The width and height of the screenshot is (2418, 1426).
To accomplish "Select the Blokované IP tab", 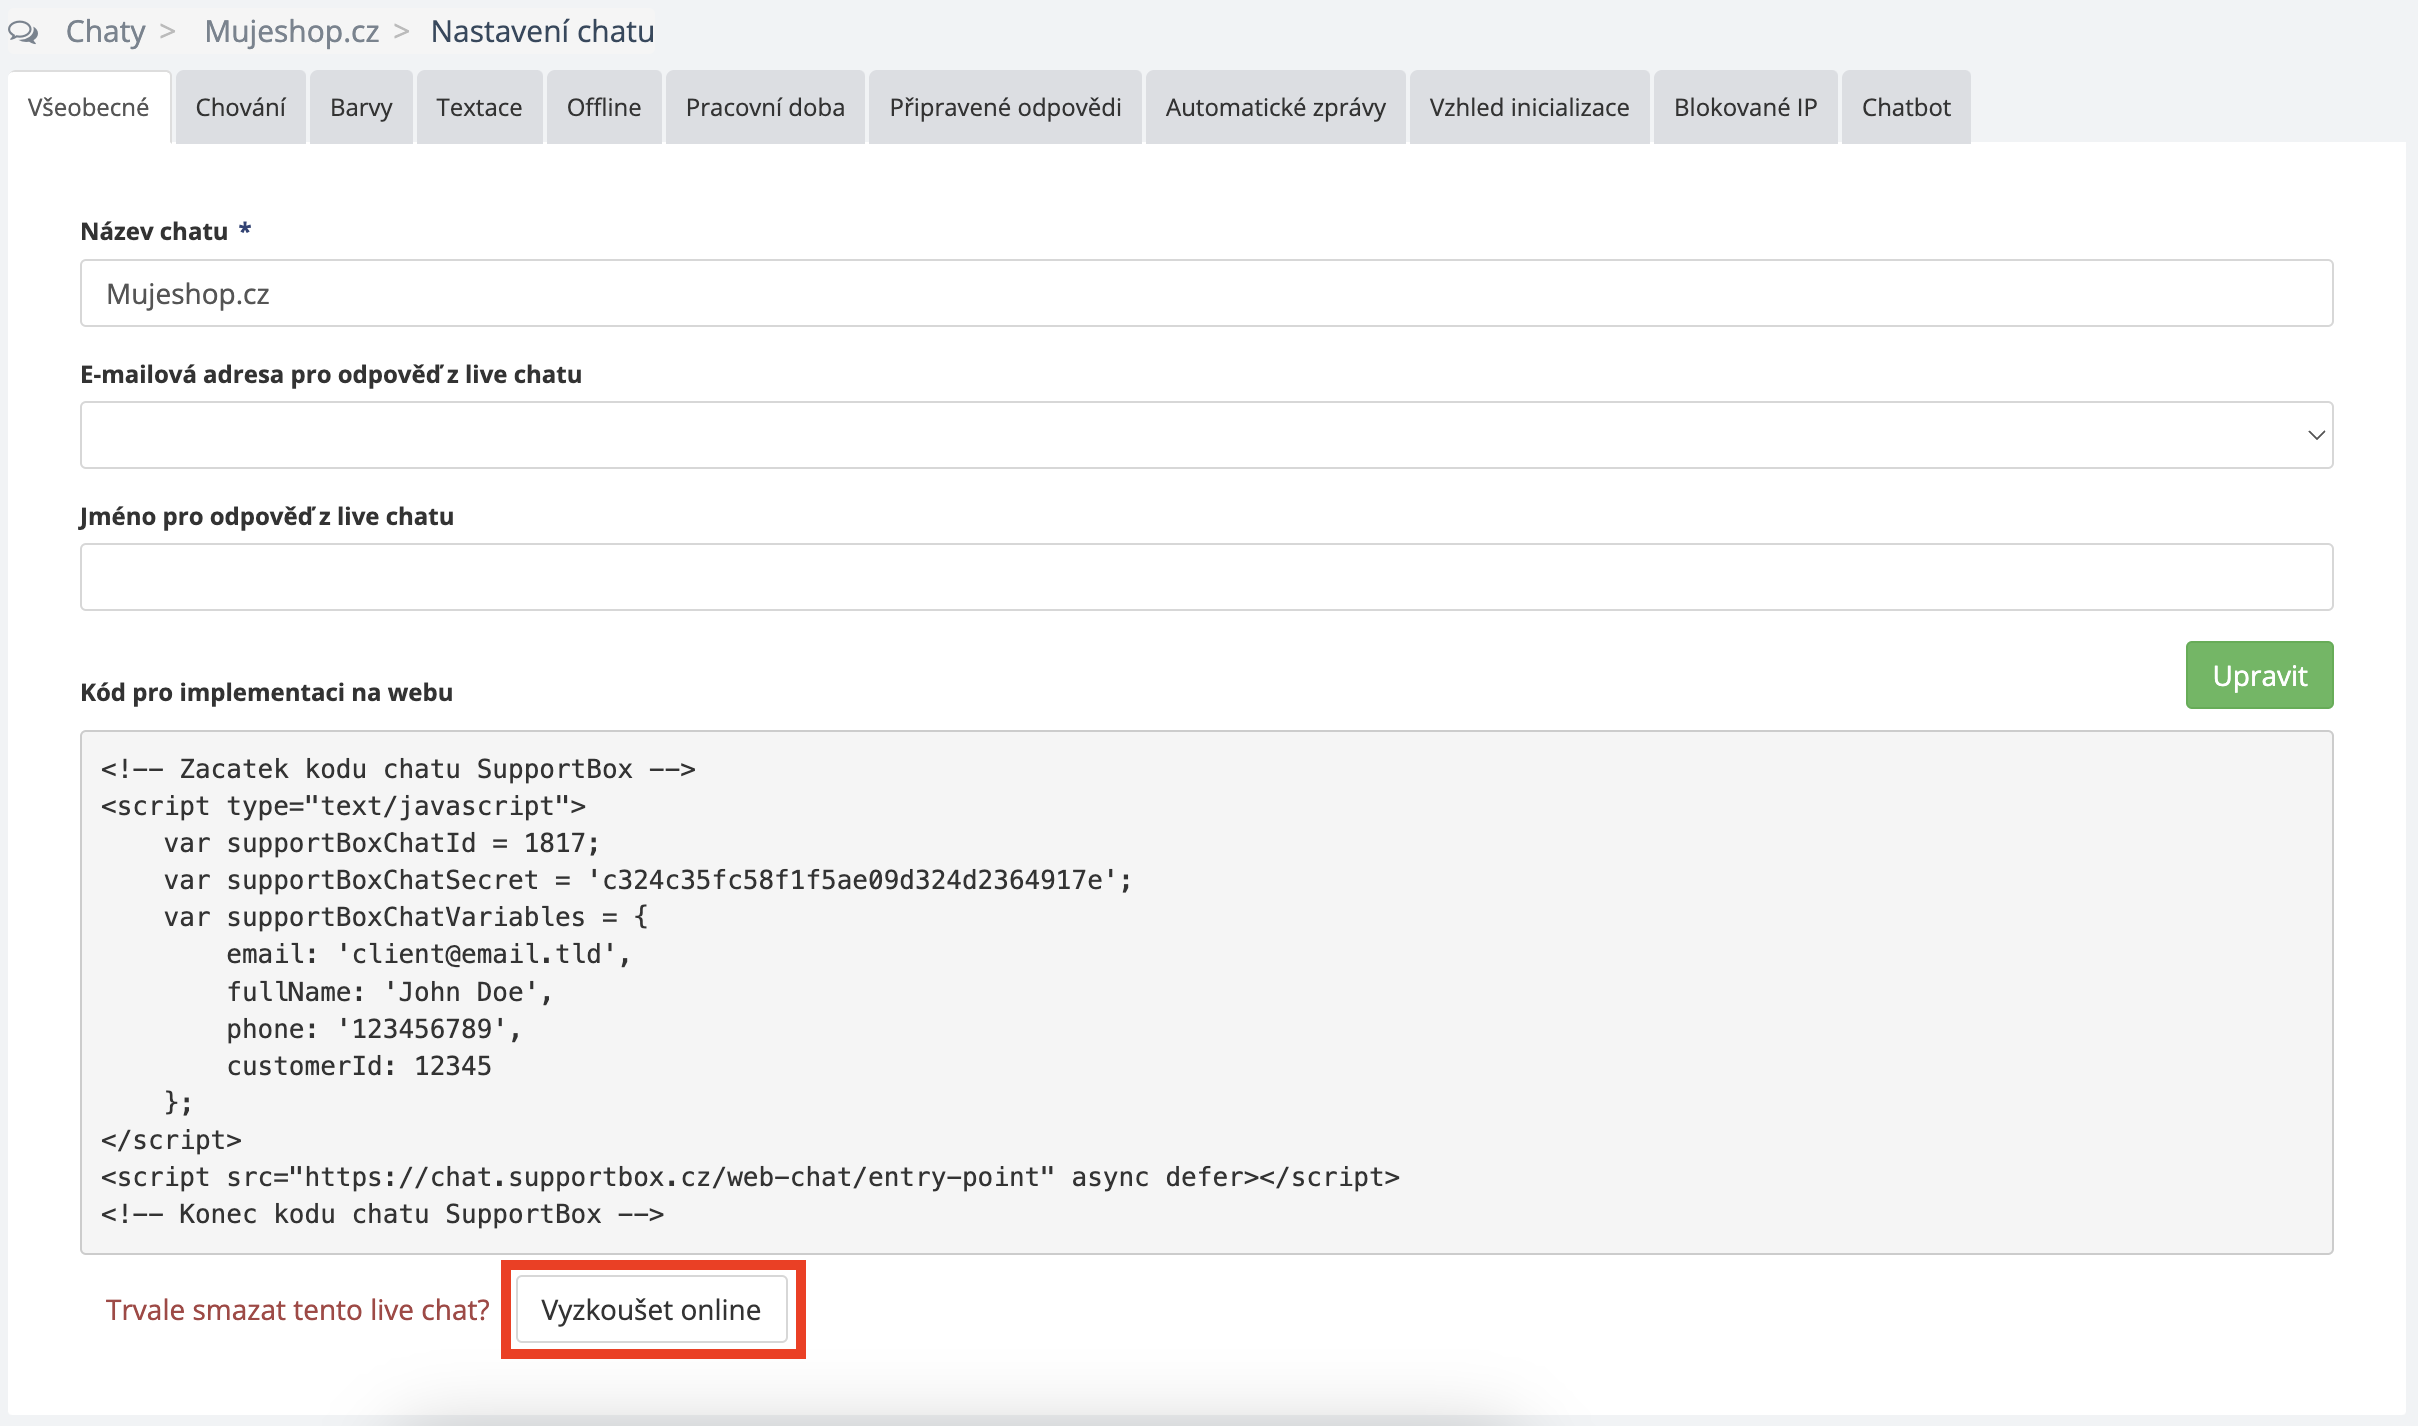I will (x=1745, y=107).
